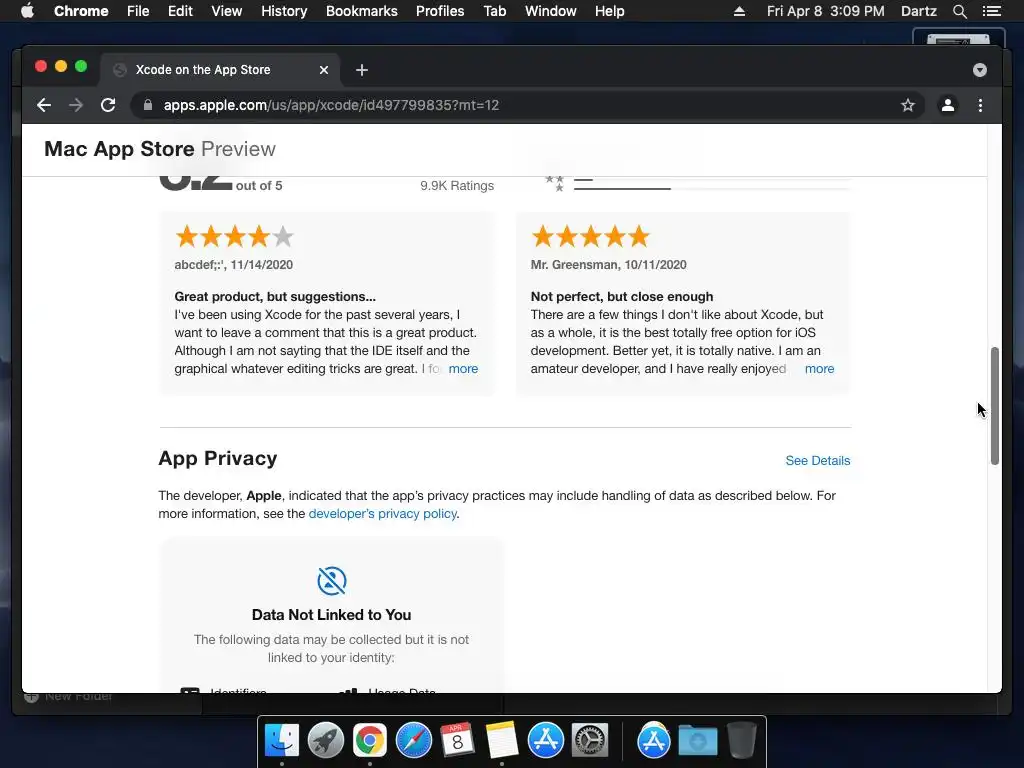The width and height of the screenshot is (1024, 768).
Task: Open the developer's privacy policy link
Action: tap(383, 514)
